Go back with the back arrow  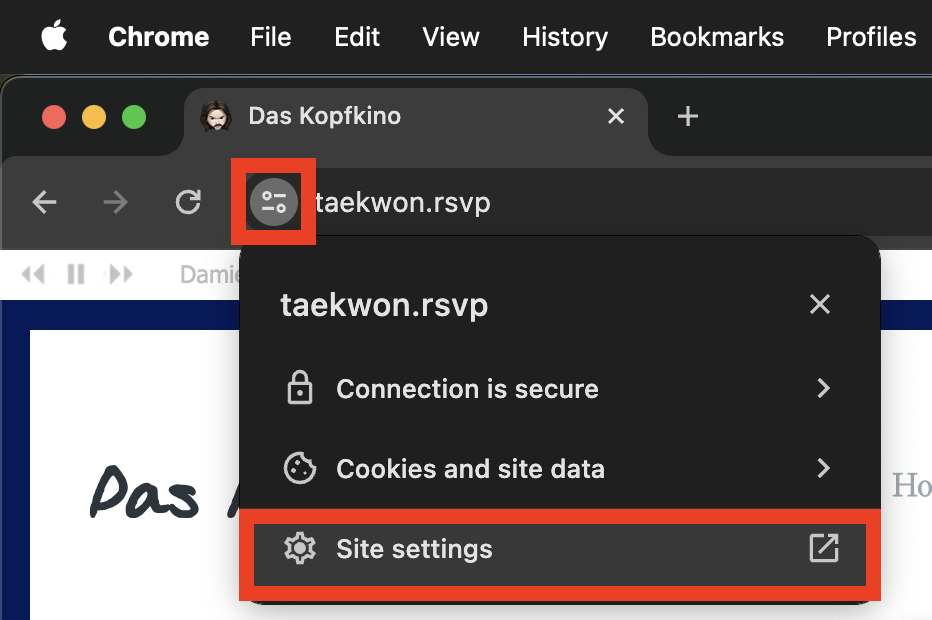tap(44, 202)
